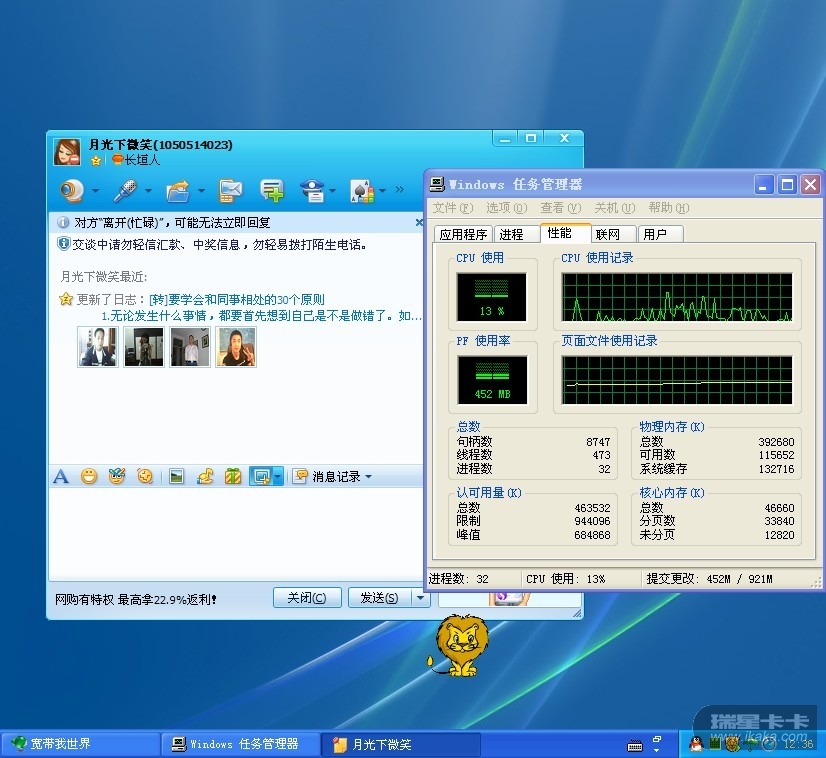Image resolution: width=826 pixels, height=758 pixels.
Task: Open the fourth photo thumbnail with peace sign
Action: point(237,347)
